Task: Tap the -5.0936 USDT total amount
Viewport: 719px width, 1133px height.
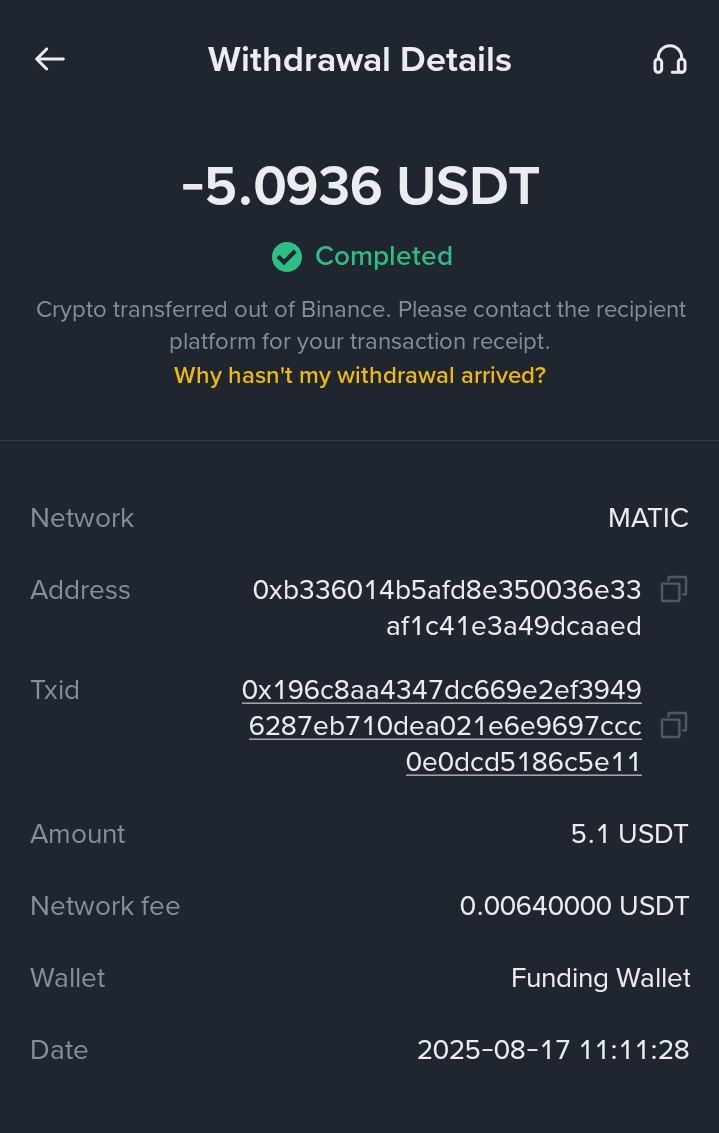Action: point(360,186)
